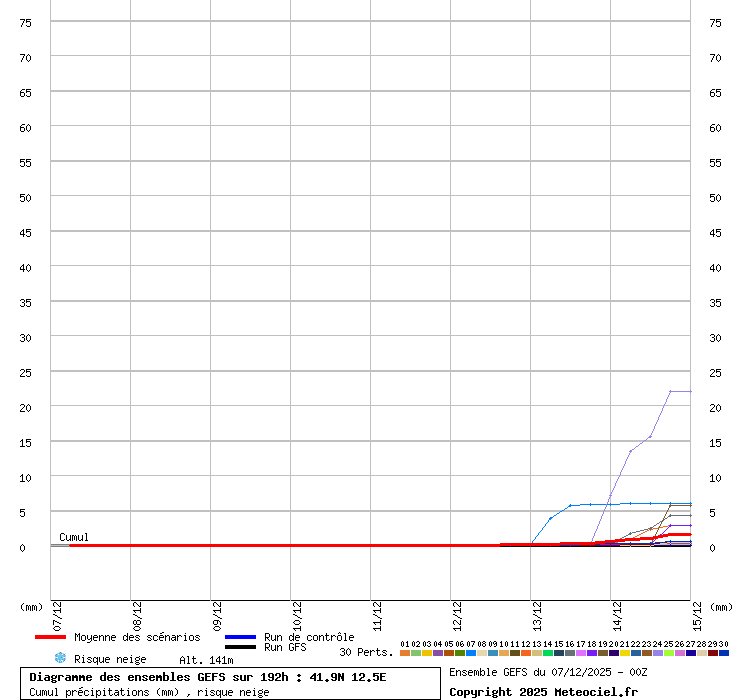
Task: Click the 75 value on left y-axis
Action: 26,23
